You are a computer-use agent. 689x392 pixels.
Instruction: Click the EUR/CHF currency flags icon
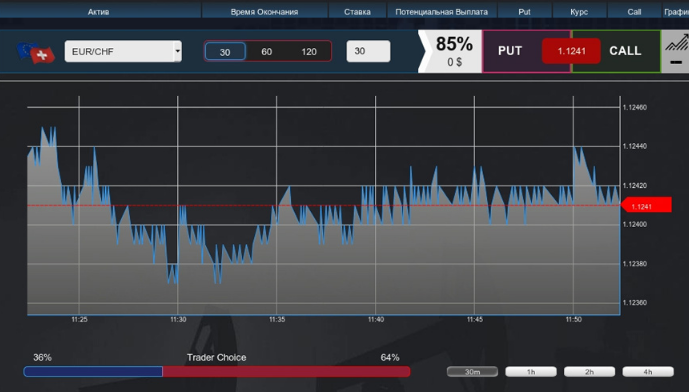point(36,53)
